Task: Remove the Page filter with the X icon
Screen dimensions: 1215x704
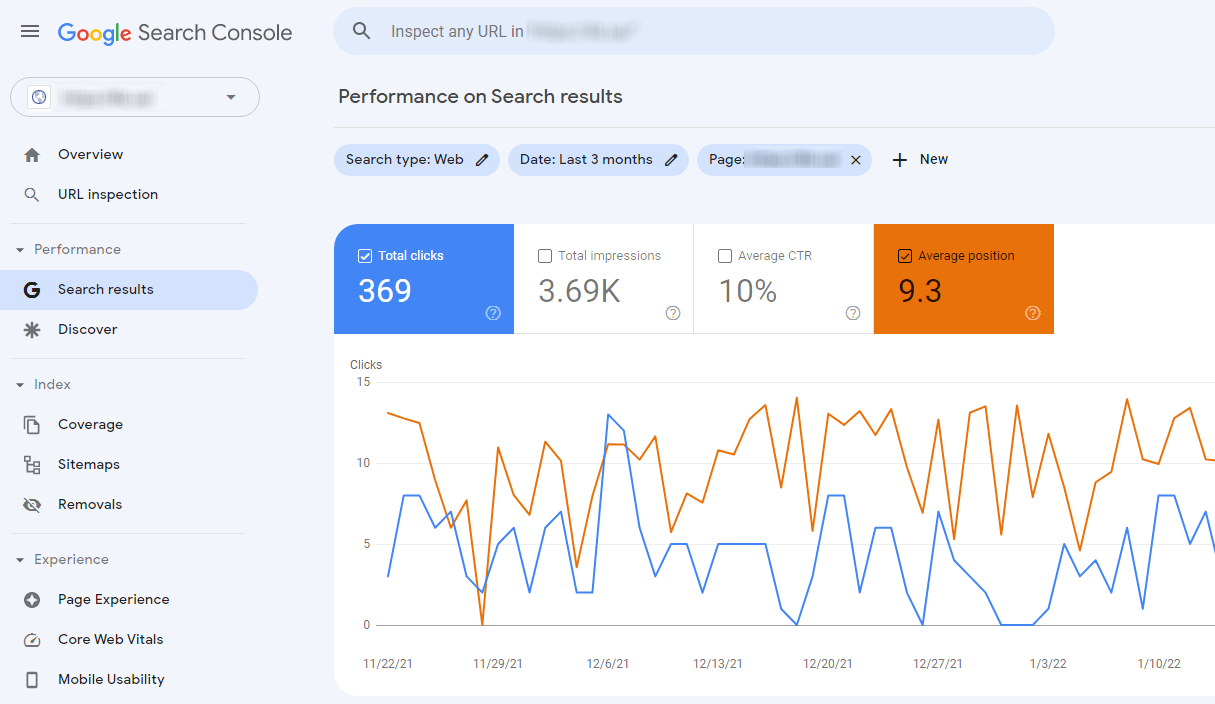Action: pos(855,160)
